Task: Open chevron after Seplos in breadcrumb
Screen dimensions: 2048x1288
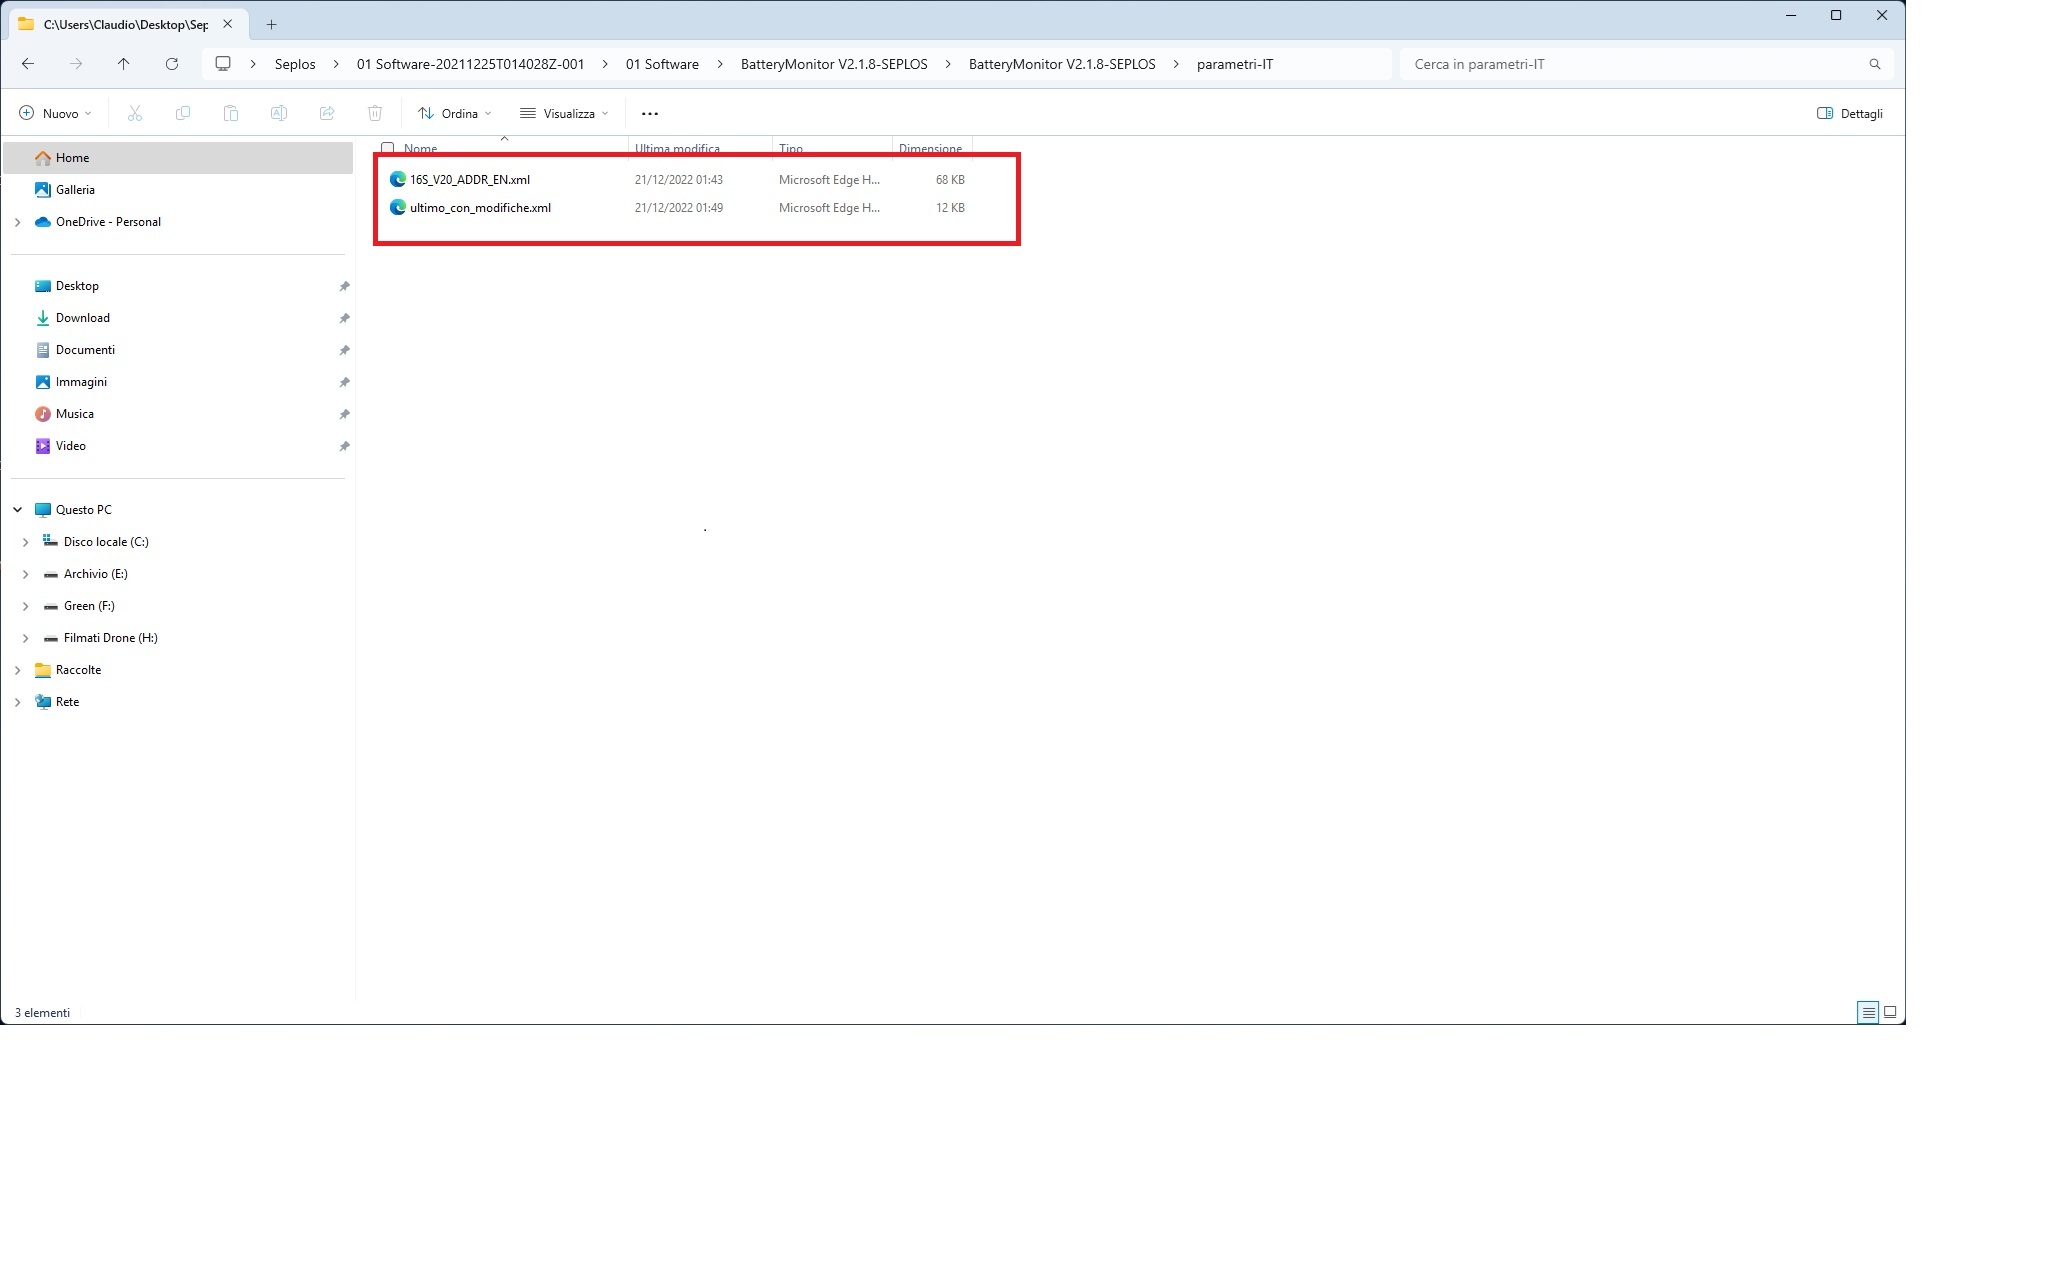Action: tap(336, 64)
